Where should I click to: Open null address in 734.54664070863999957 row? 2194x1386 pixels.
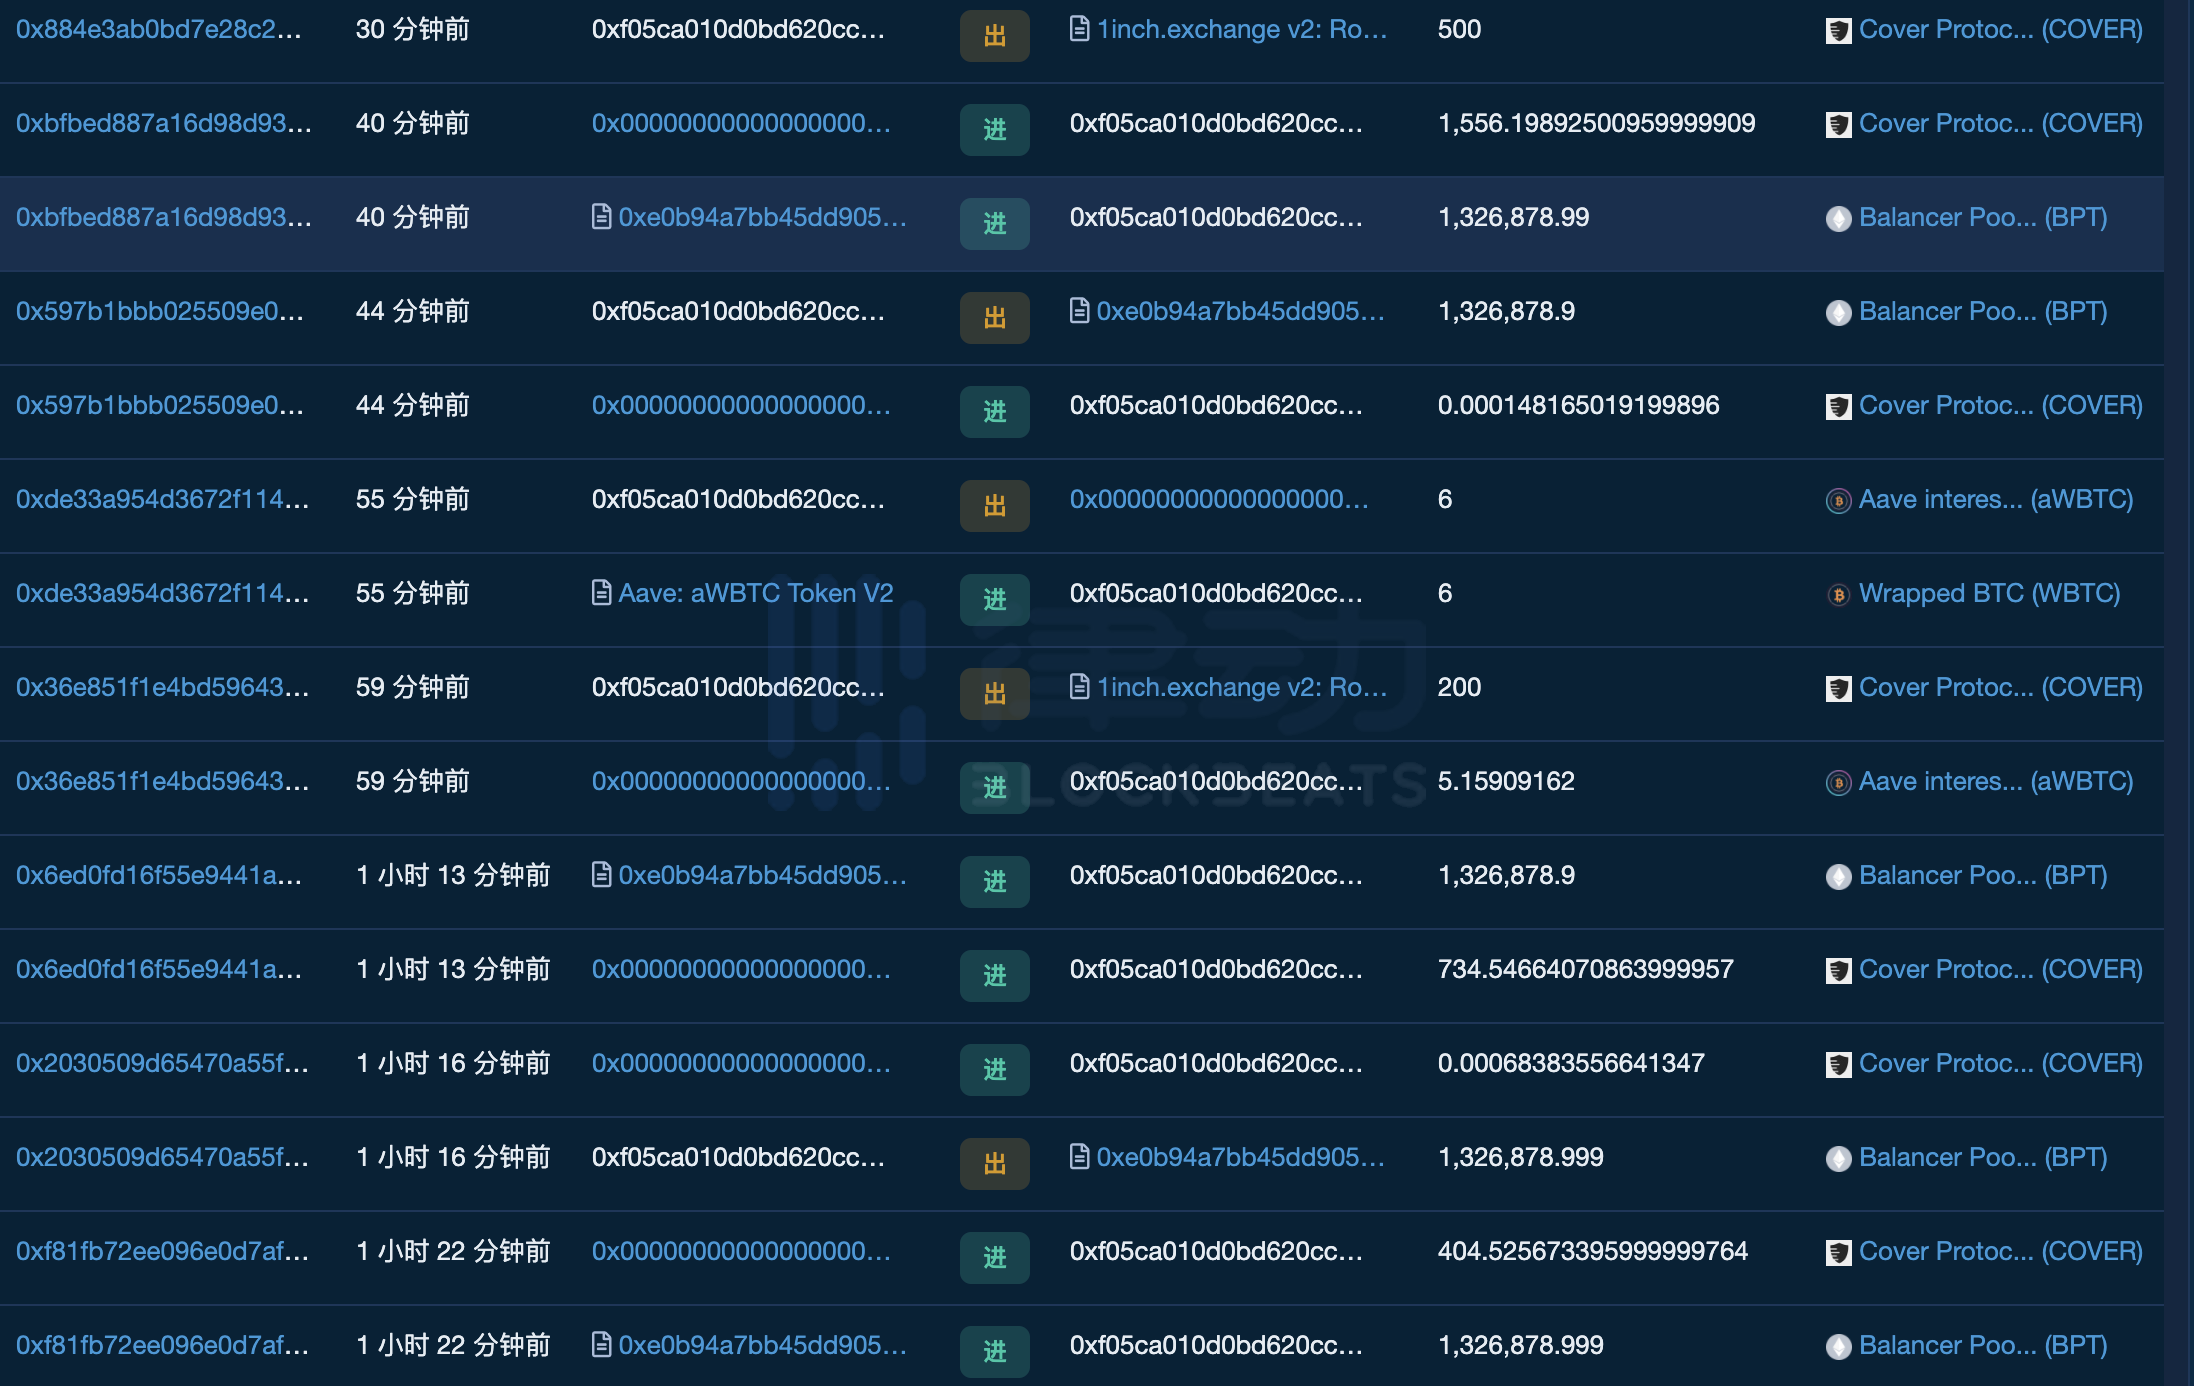pyautogui.click(x=741, y=969)
